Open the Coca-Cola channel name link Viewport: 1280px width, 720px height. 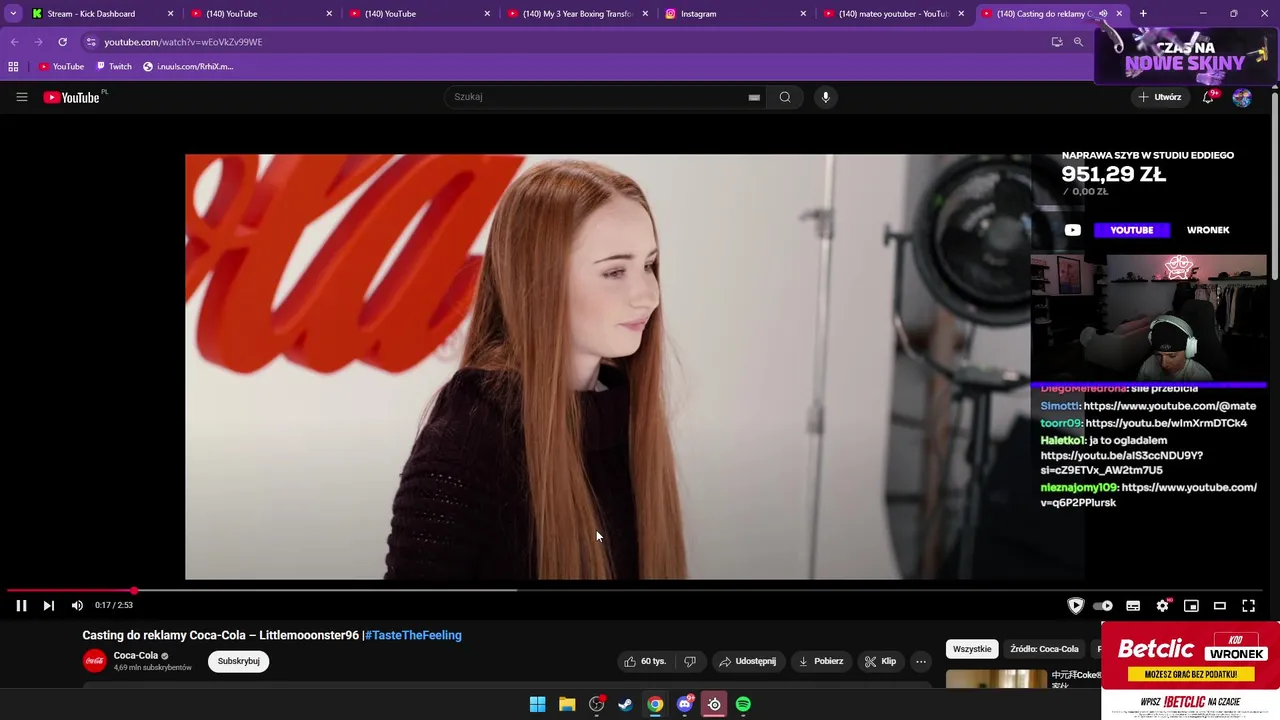click(x=136, y=656)
